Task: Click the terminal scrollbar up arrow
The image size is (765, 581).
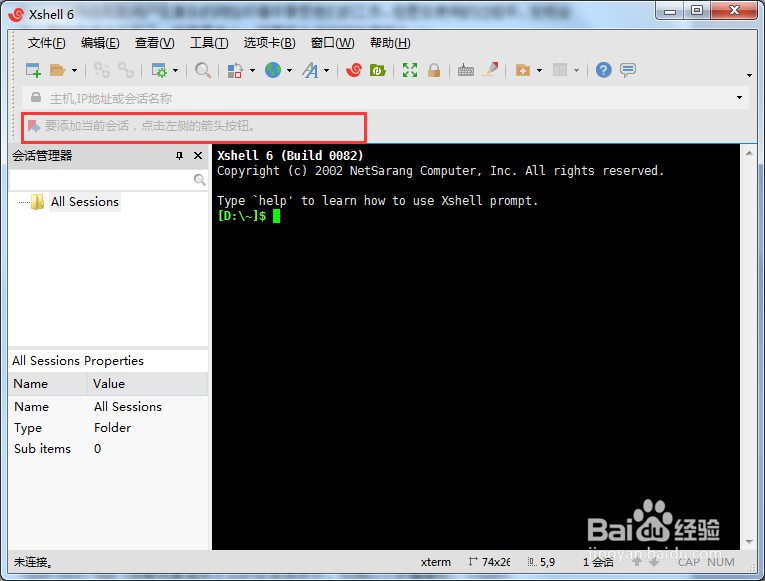Action: pos(749,153)
